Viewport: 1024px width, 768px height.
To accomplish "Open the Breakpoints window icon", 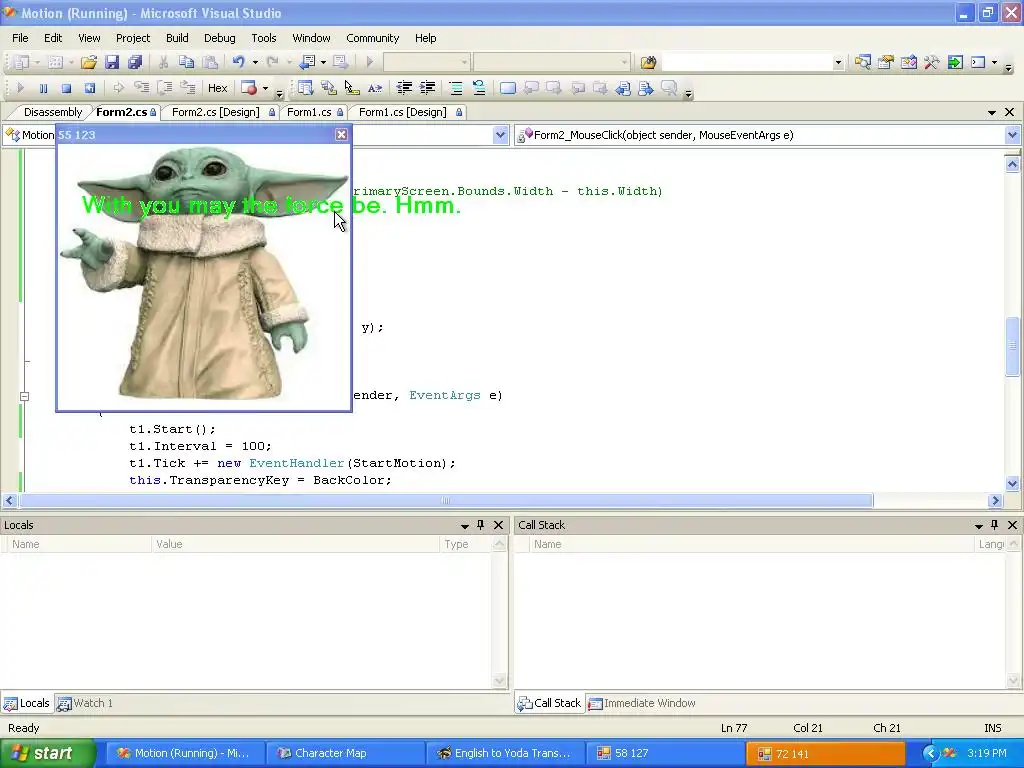I will click(x=249, y=88).
